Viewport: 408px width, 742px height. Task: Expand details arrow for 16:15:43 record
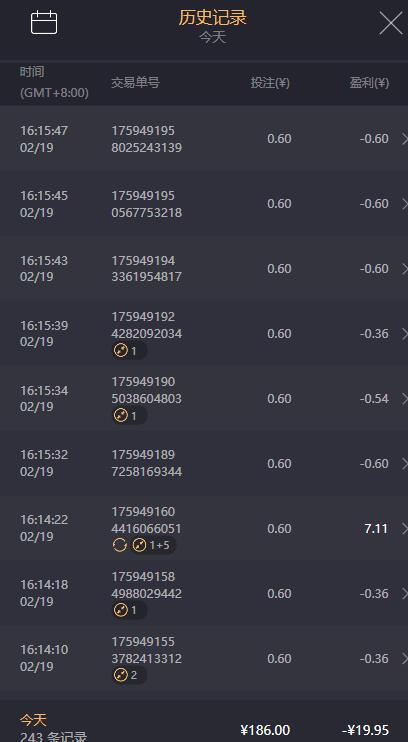[x=404, y=269]
